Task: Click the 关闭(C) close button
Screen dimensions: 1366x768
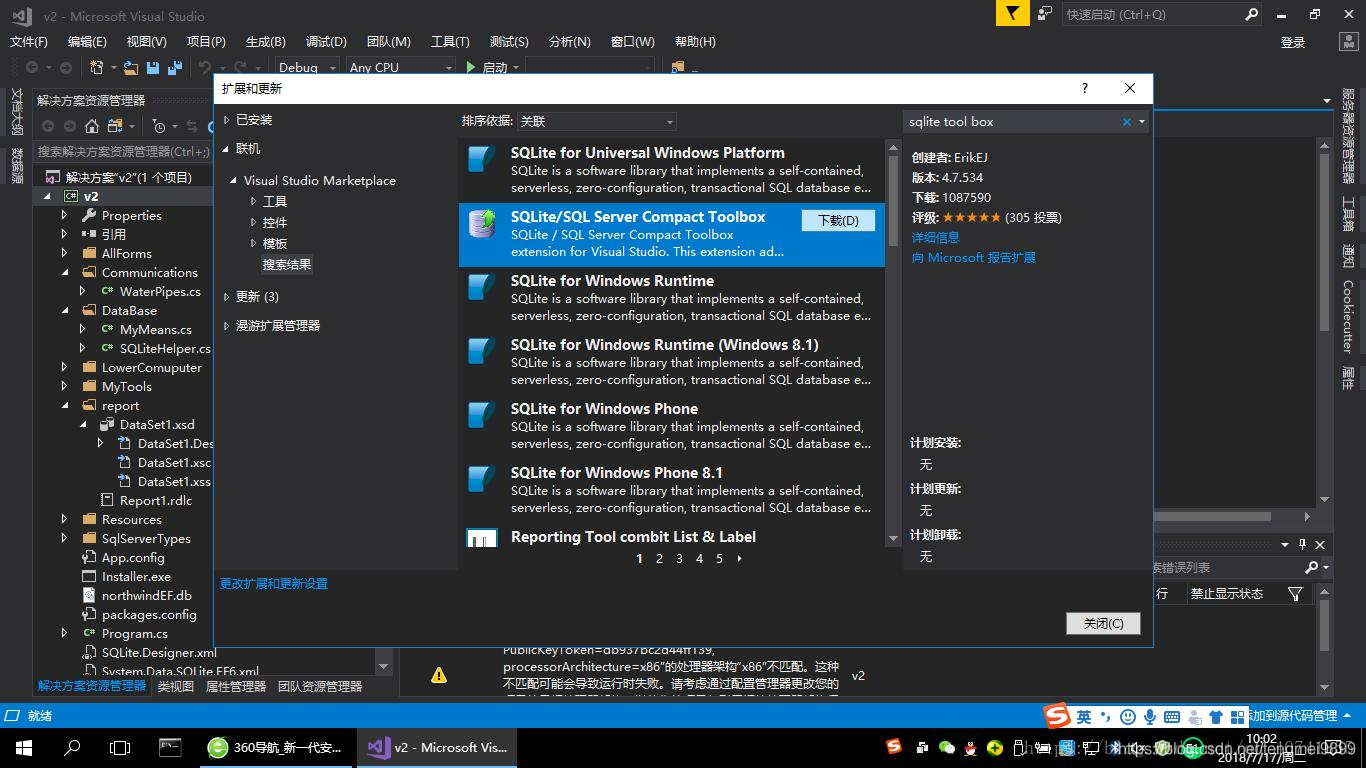Action: (1103, 623)
